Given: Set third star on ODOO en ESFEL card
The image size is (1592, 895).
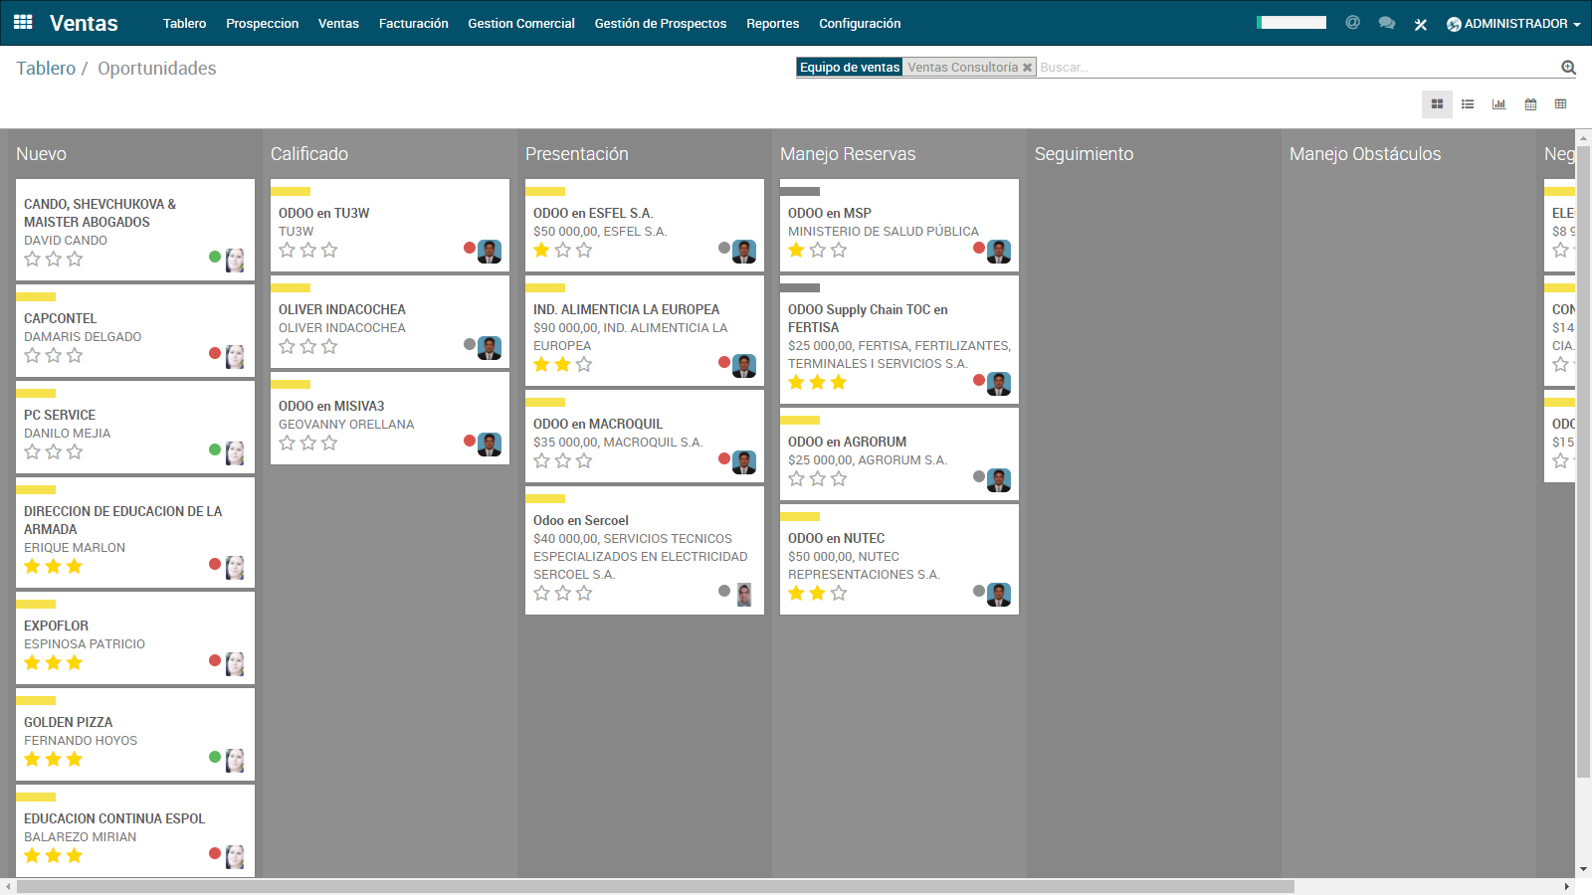Looking at the screenshot, I should tap(584, 250).
